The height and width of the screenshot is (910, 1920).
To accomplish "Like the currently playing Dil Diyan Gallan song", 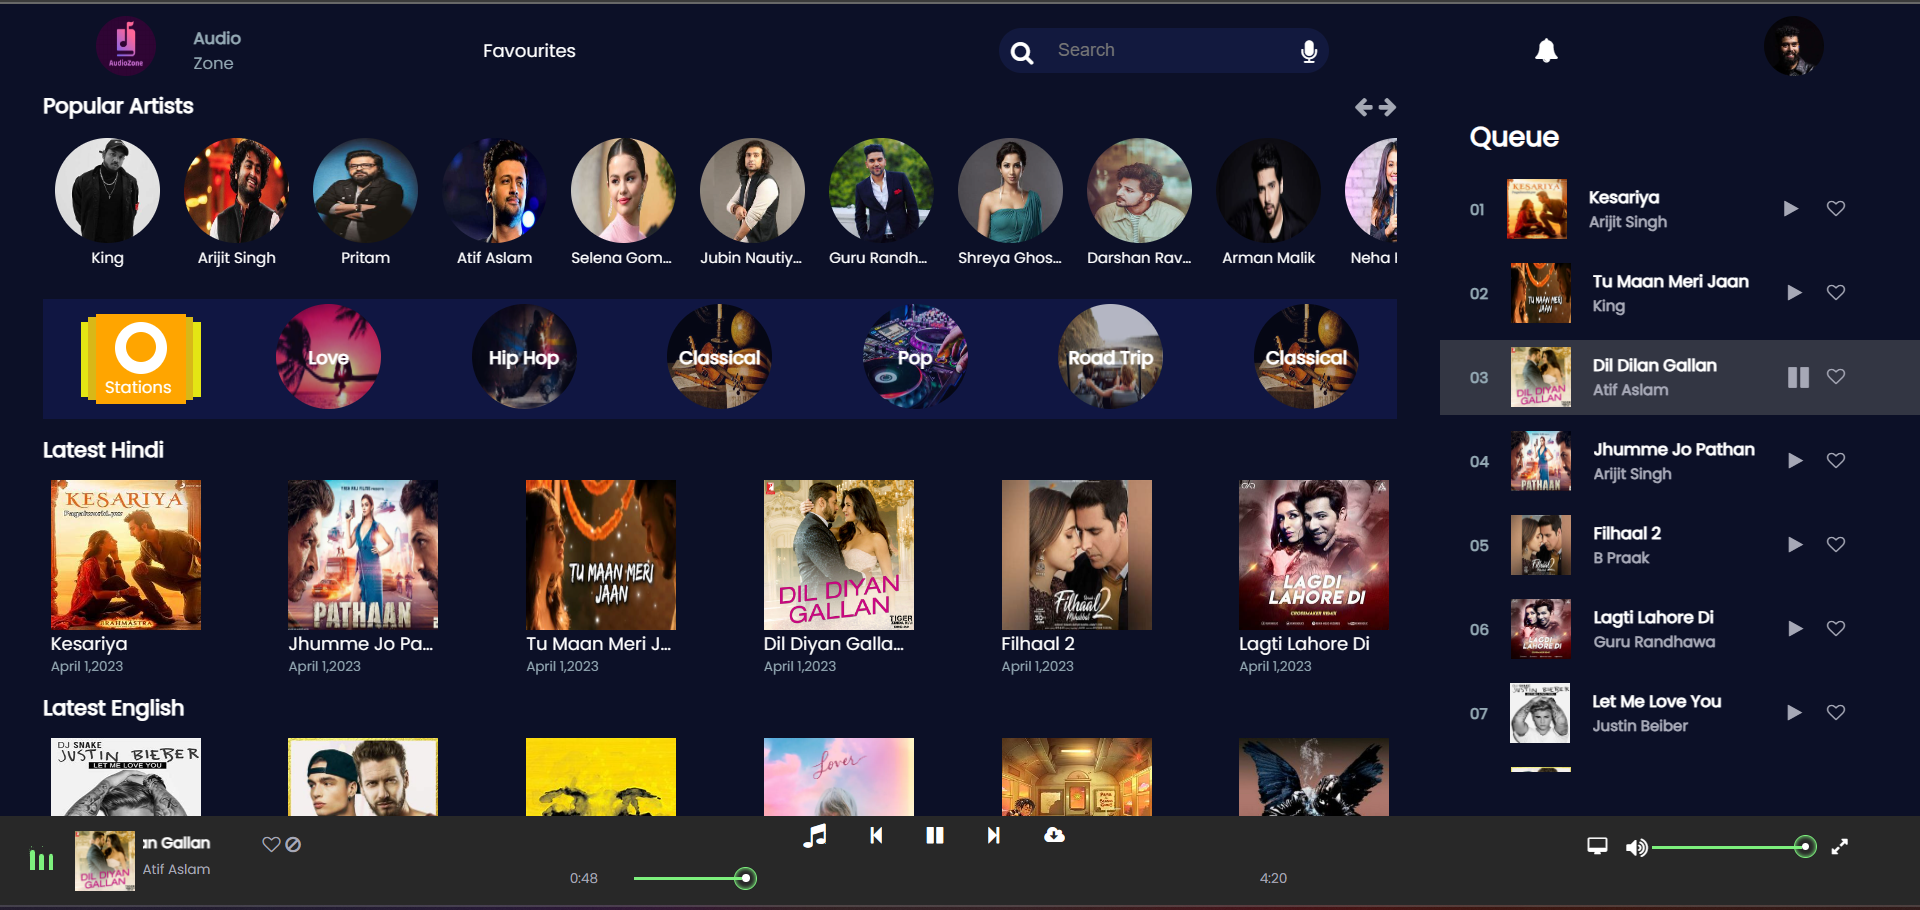I will tap(270, 845).
